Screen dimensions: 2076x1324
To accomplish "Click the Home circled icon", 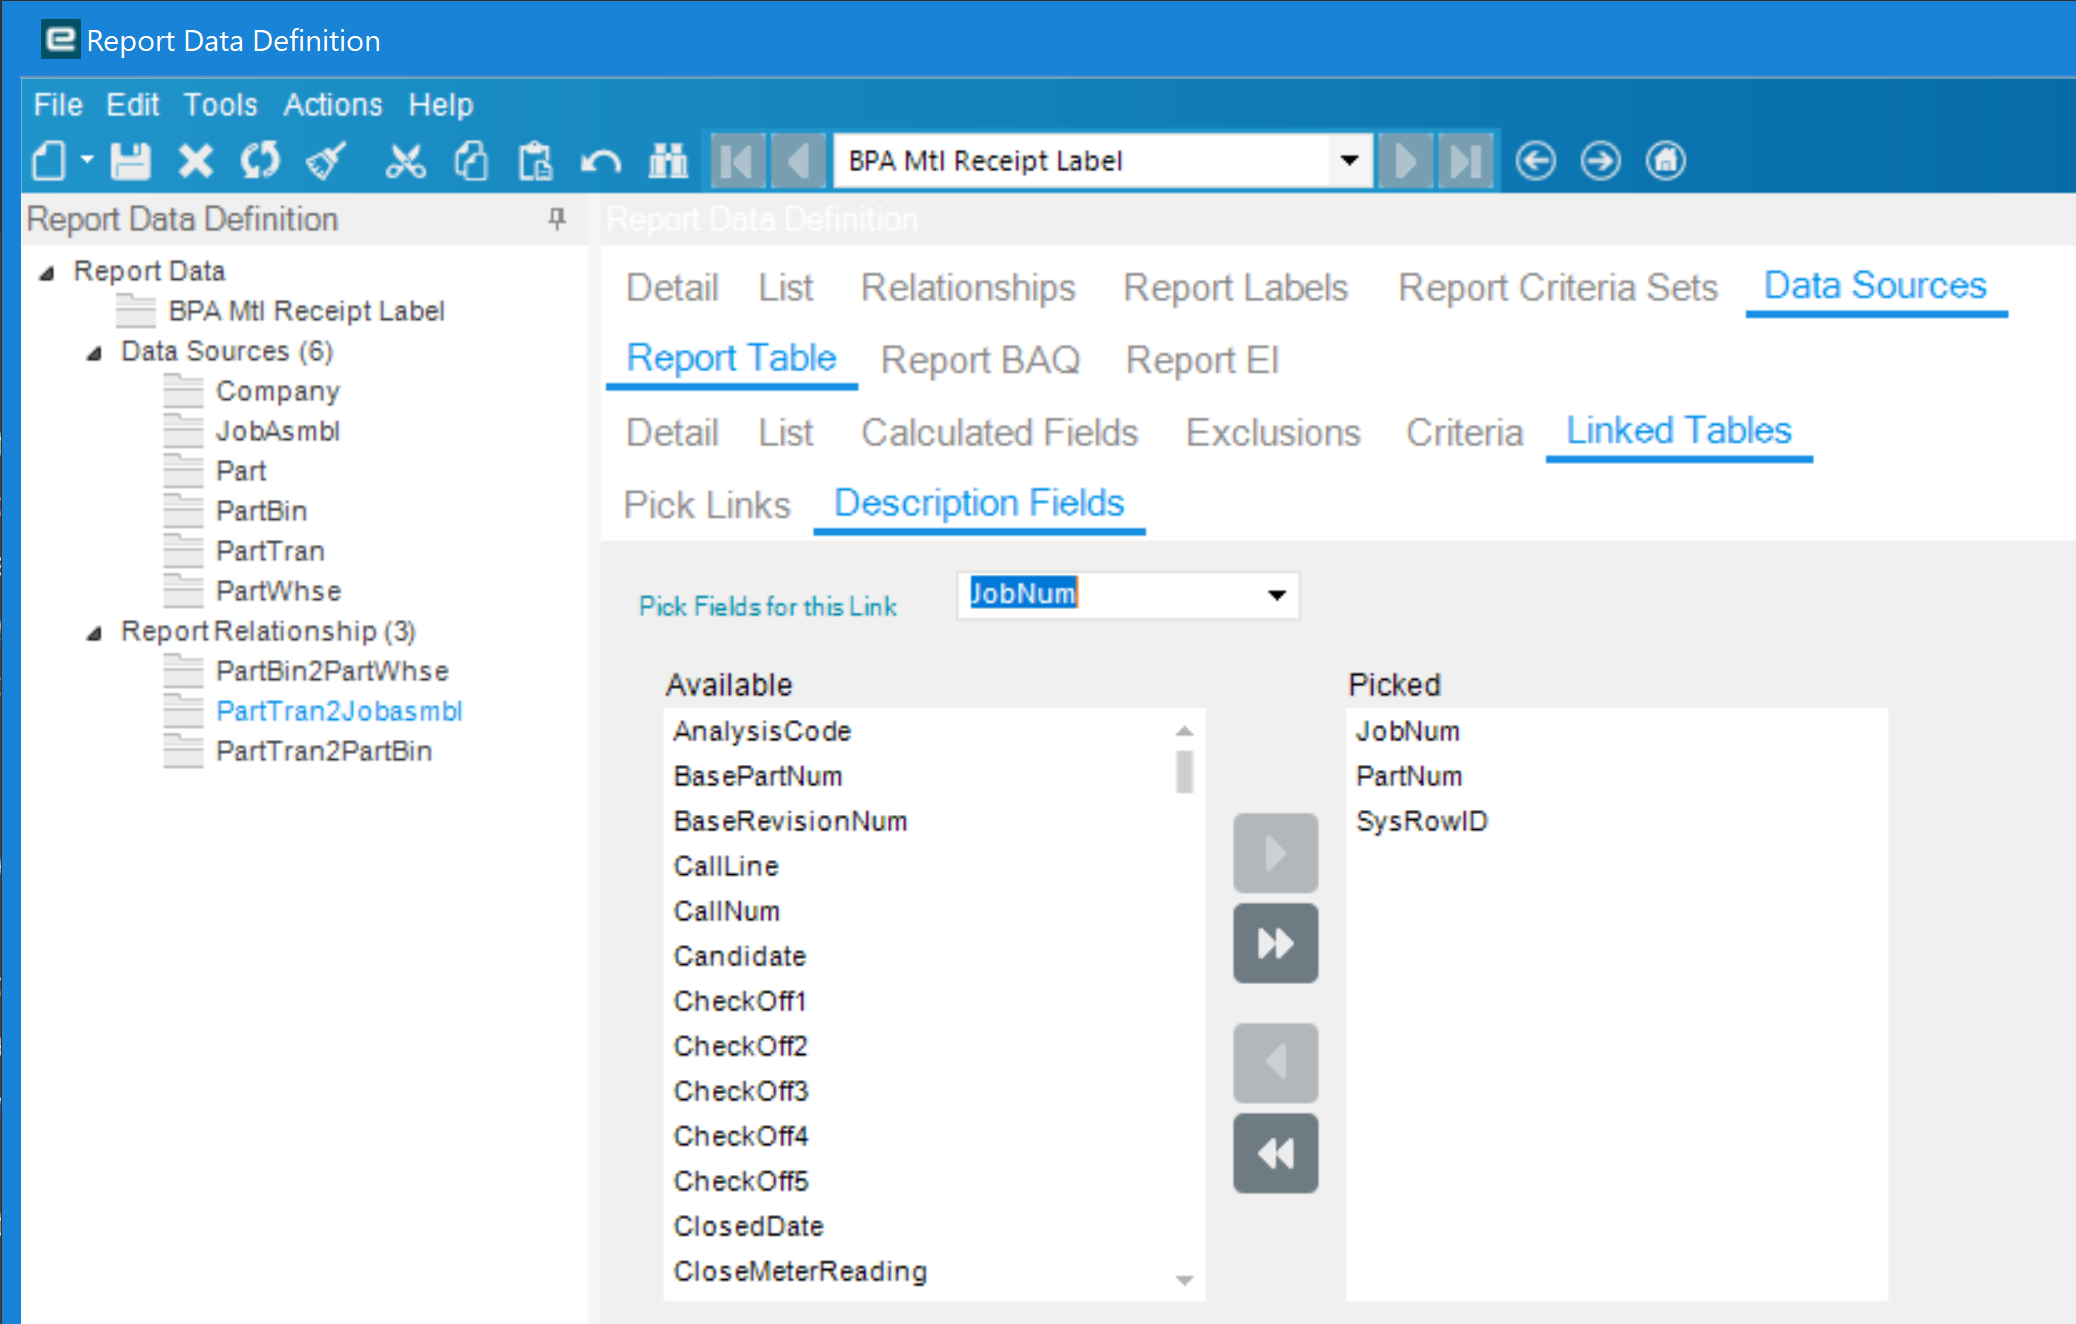I will pos(1666,161).
